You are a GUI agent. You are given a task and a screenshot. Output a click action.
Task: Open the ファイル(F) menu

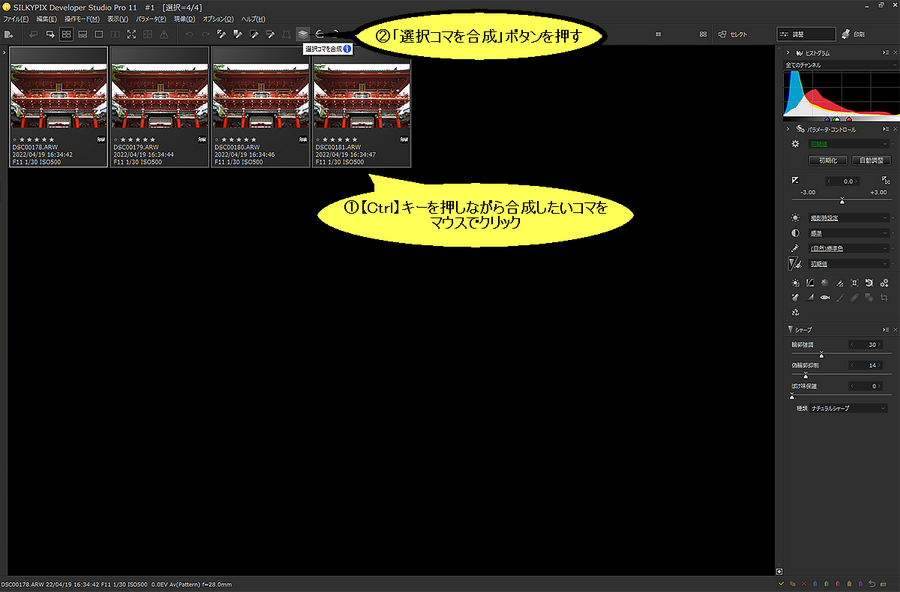[16, 19]
